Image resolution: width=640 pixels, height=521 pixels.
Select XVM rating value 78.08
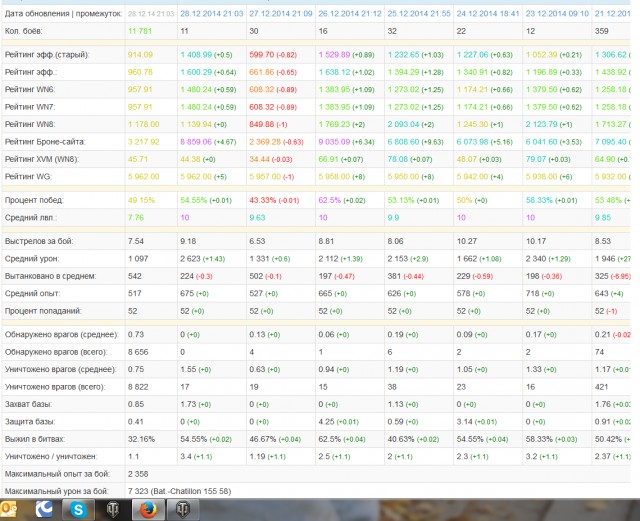click(x=398, y=159)
